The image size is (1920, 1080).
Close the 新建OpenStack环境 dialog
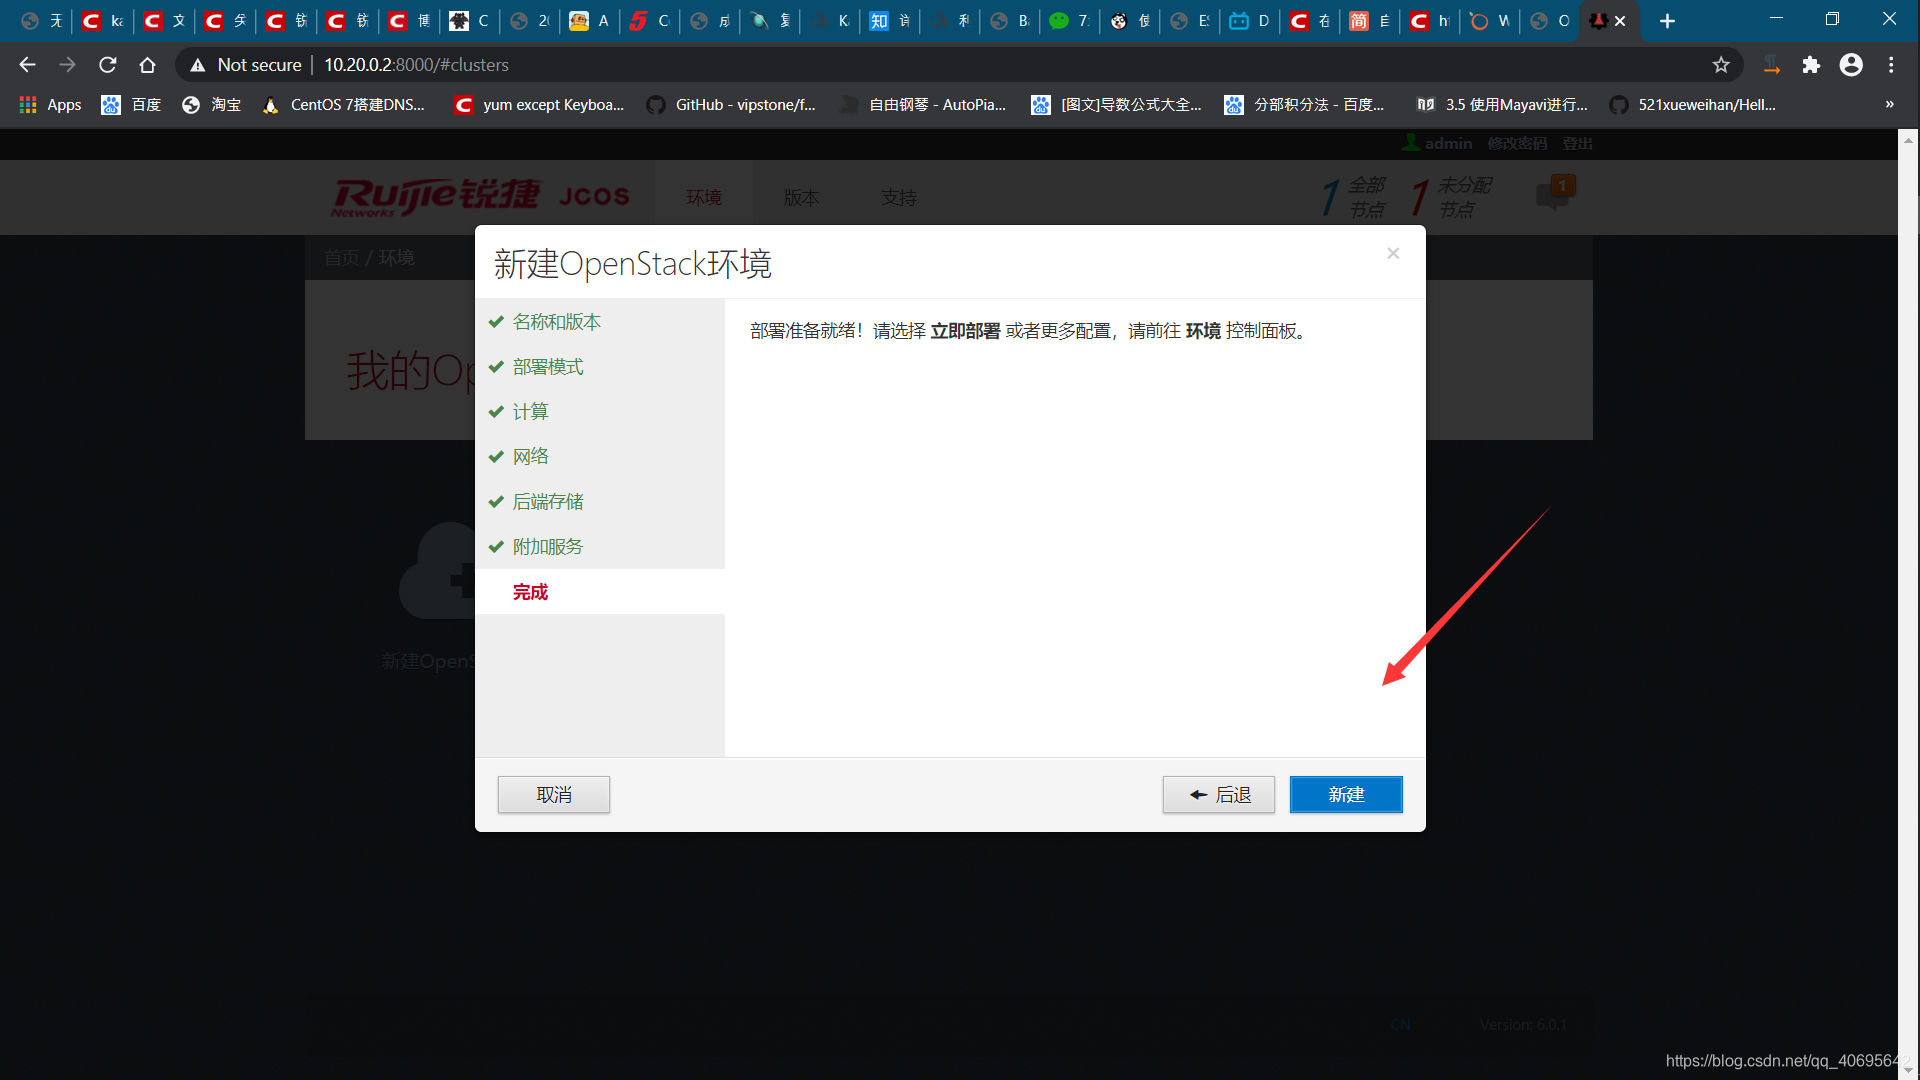(x=1393, y=254)
